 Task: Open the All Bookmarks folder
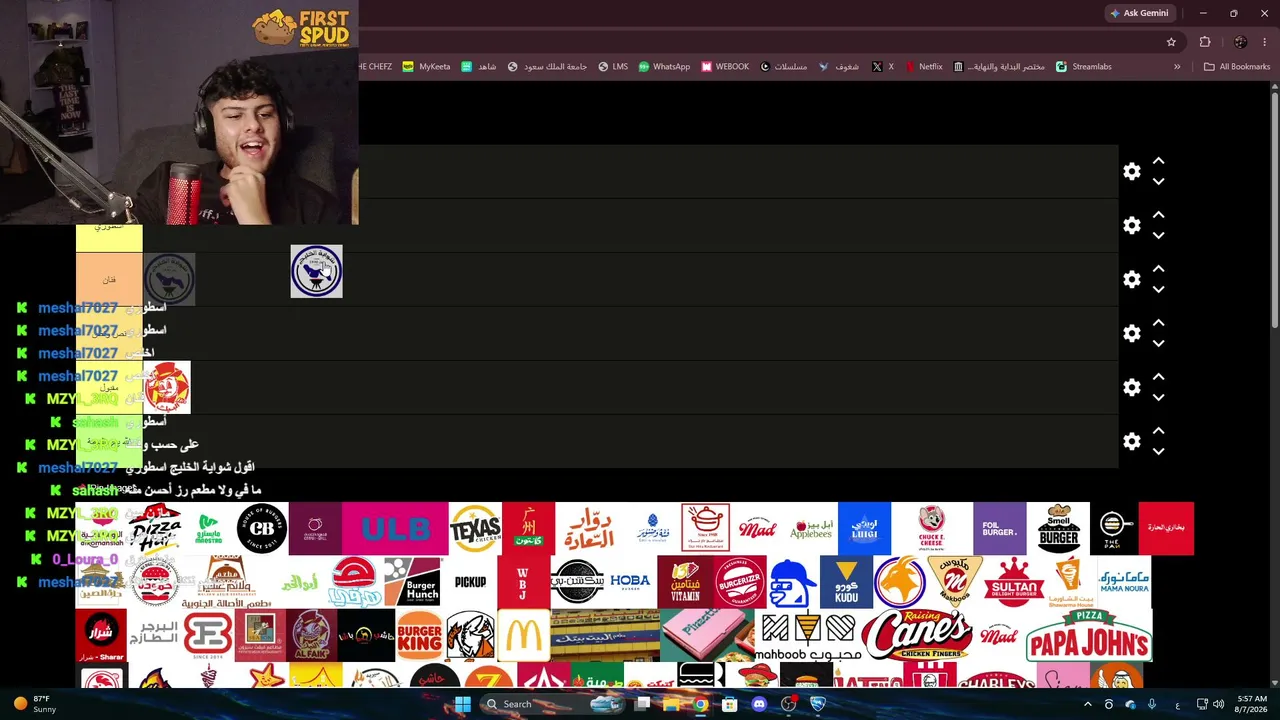point(1237,67)
